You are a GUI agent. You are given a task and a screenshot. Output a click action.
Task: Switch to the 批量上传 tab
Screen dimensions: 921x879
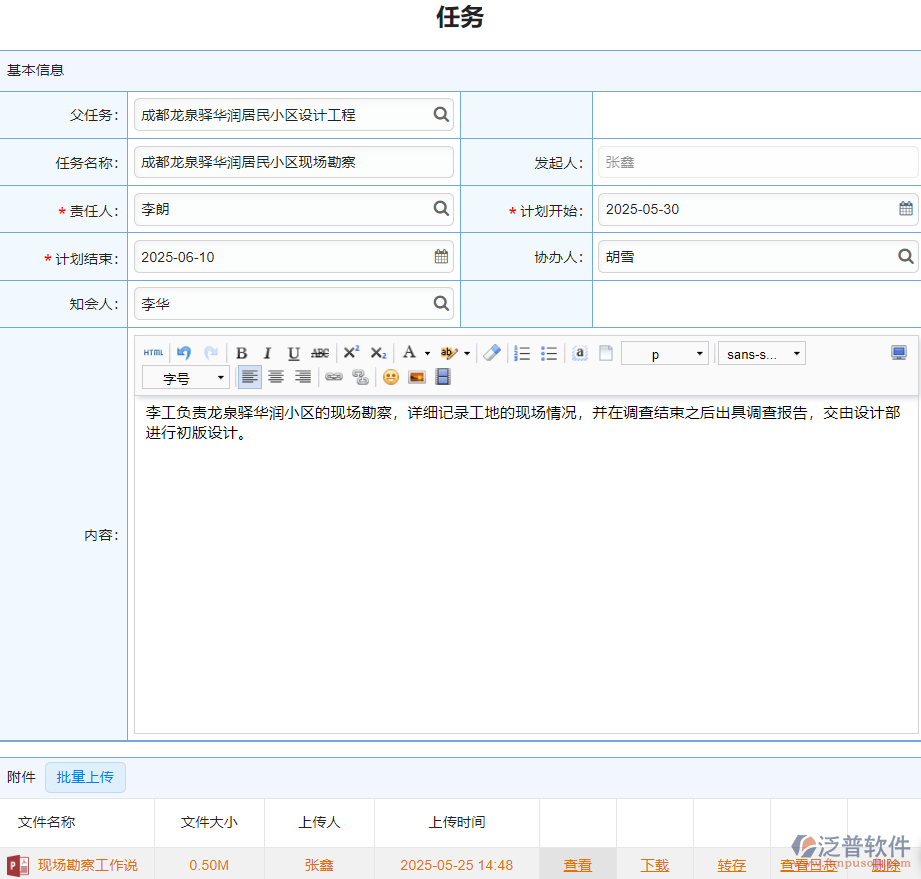[x=85, y=777]
